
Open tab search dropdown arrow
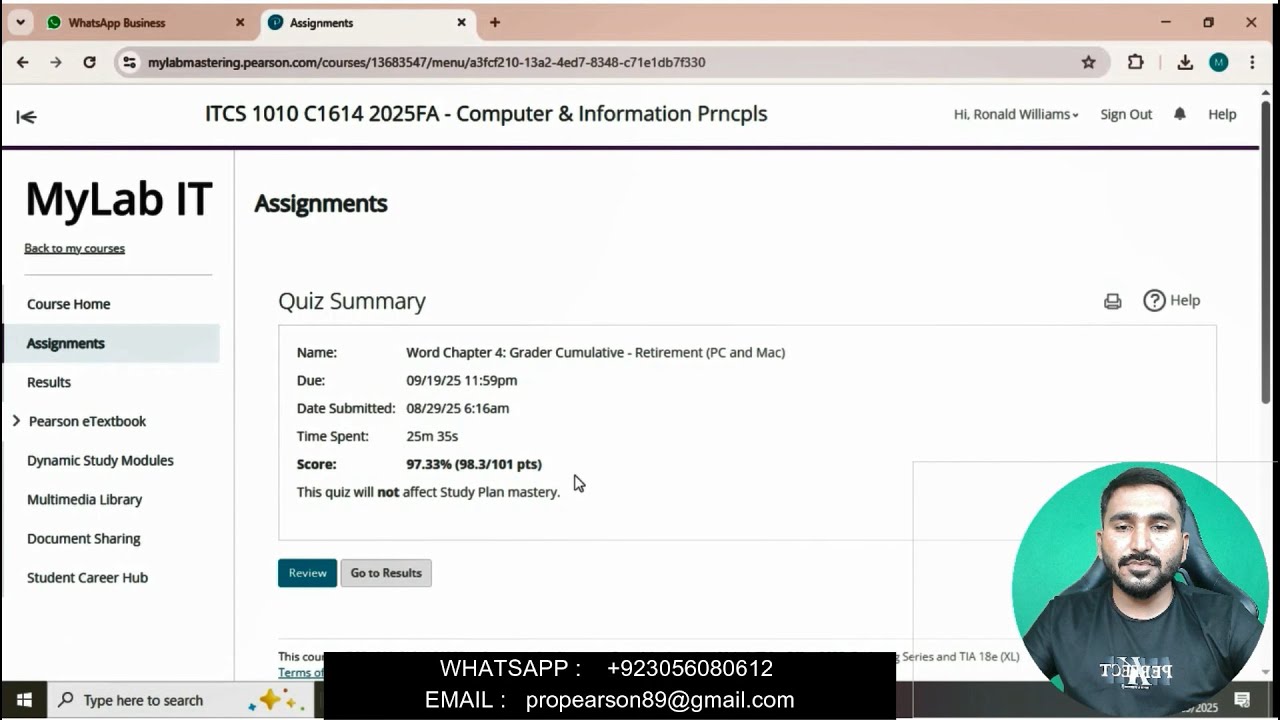tap(20, 22)
